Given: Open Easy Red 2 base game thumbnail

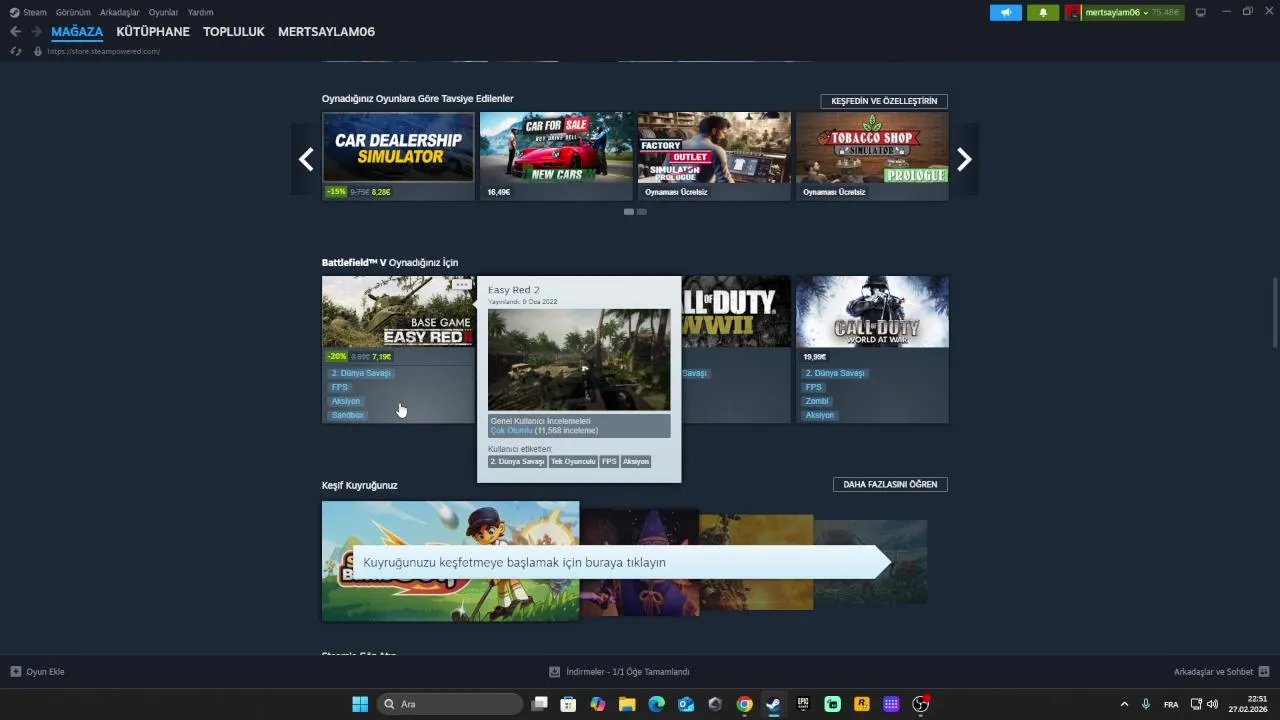Looking at the screenshot, I should point(398,312).
